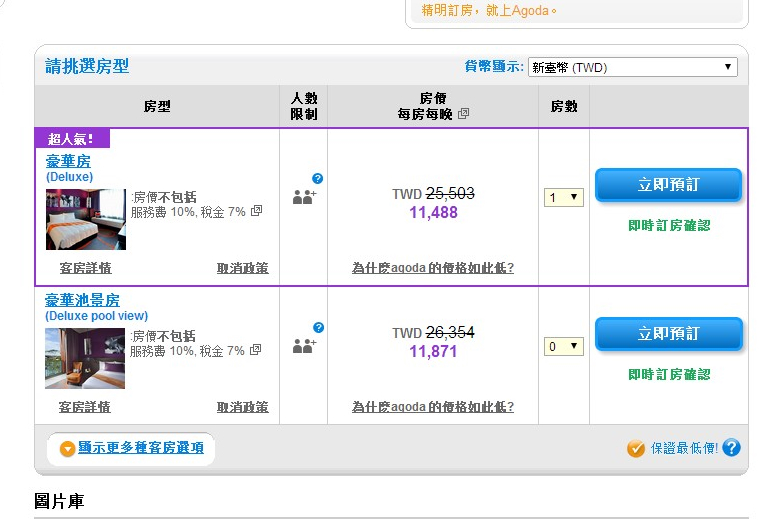The image size is (781, 523).
Task: Click the 超人氣! badge label
Action: 72,138
